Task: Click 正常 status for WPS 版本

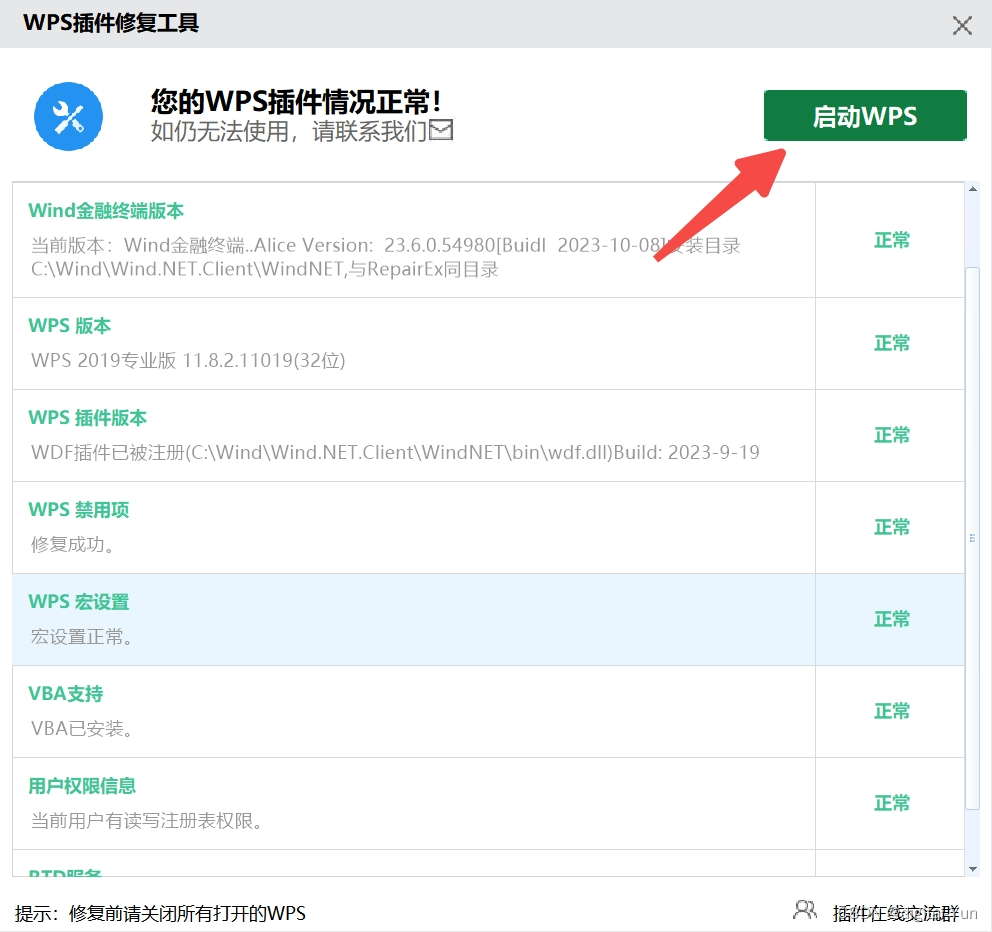Action: click(891, 343)
